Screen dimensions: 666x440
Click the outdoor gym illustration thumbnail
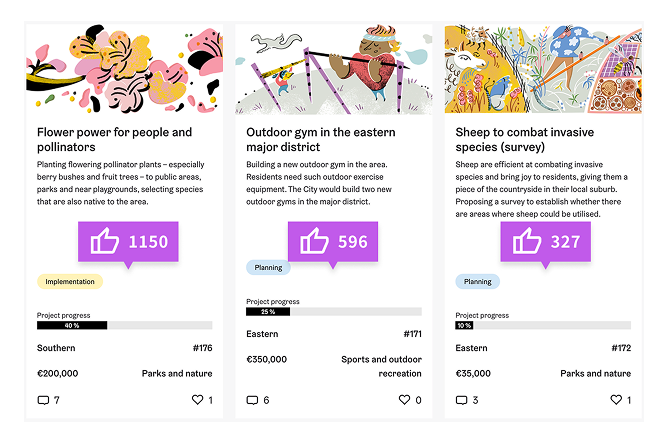[x=333, y=68]
